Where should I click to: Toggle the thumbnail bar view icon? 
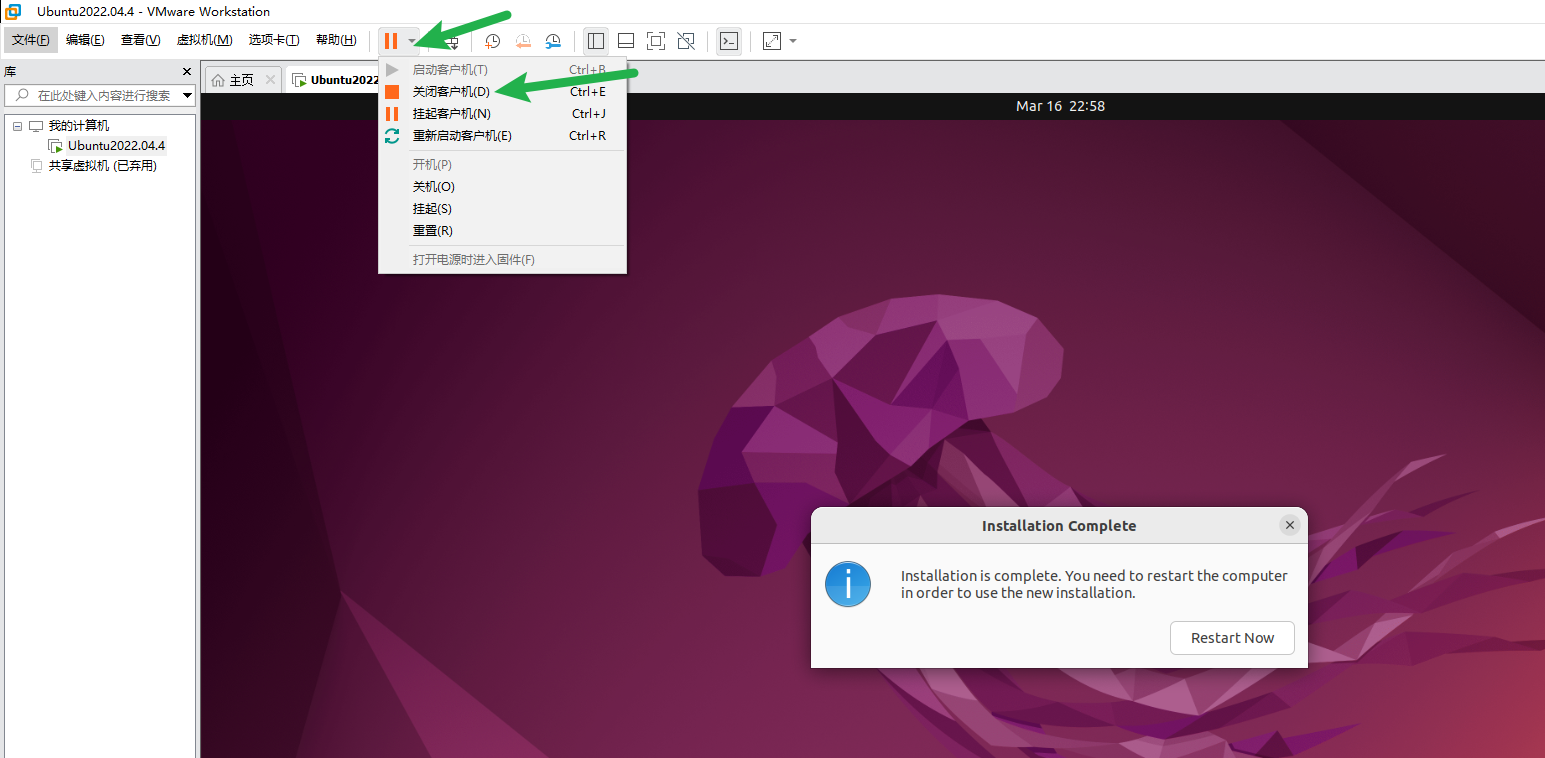point(626,41)
